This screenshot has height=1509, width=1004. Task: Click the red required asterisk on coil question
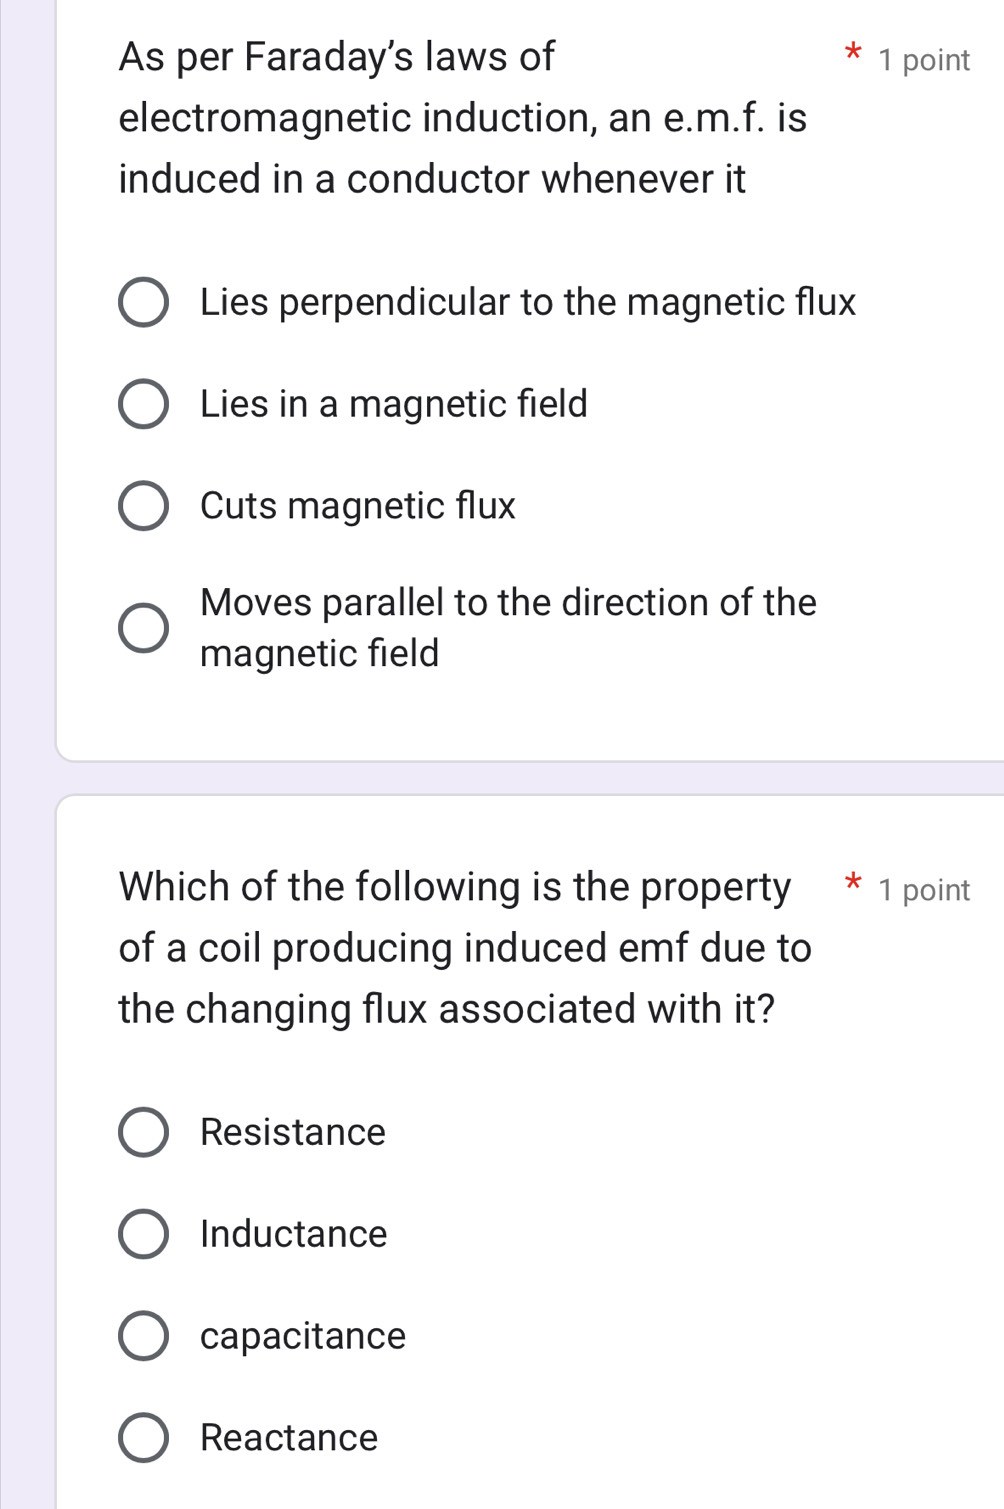(851, 884)
